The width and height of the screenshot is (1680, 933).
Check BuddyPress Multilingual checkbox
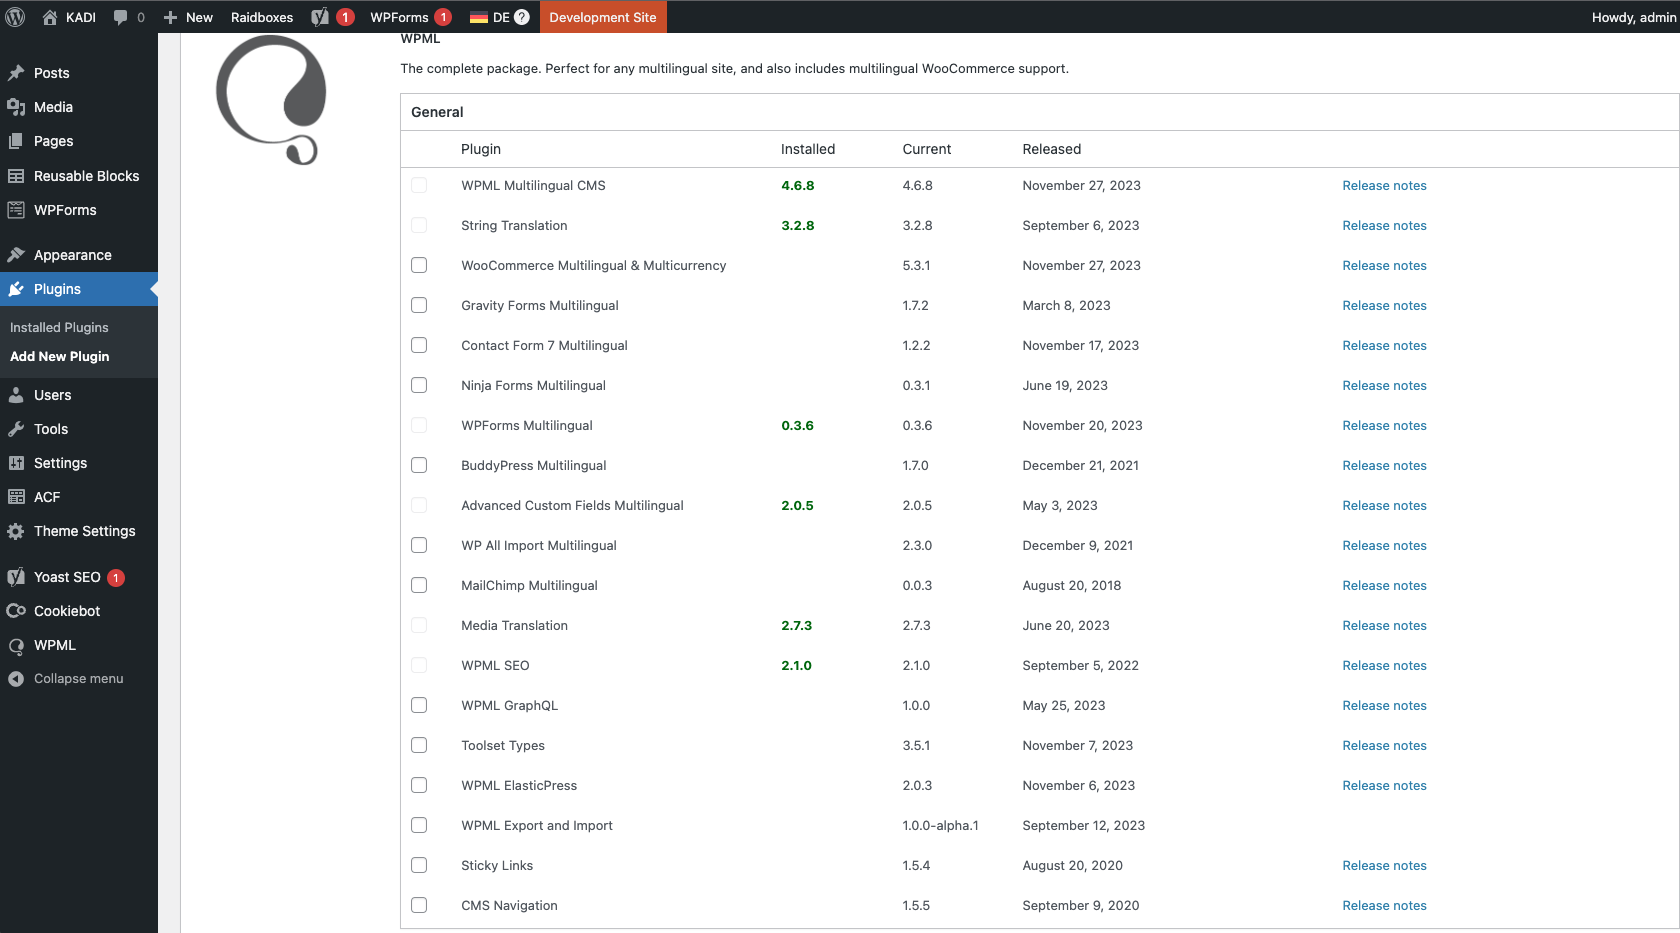pos(419,465)
